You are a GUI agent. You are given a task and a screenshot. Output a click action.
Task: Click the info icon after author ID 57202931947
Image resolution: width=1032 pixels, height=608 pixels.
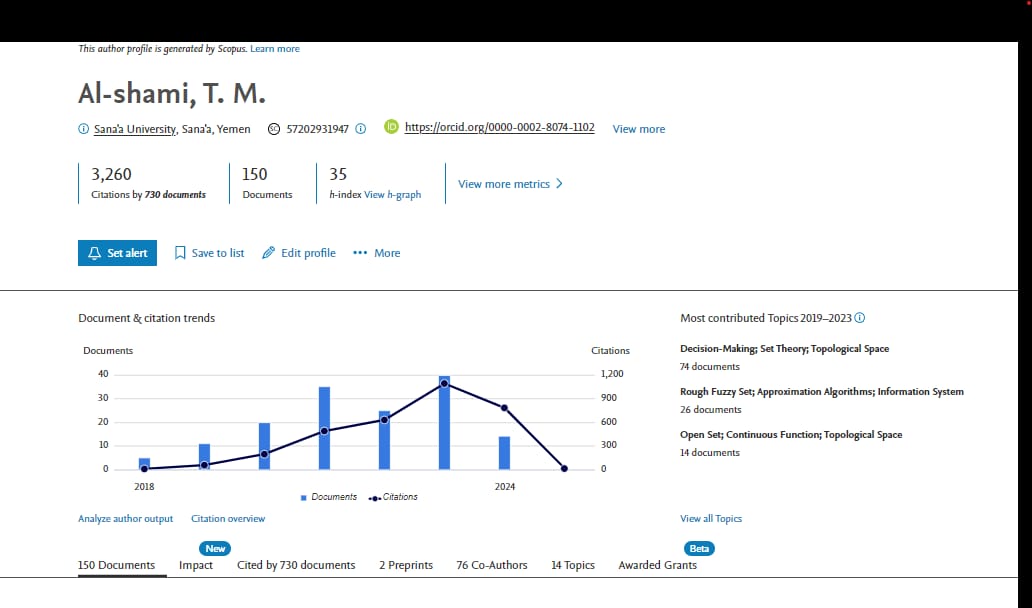coord(361,129)
